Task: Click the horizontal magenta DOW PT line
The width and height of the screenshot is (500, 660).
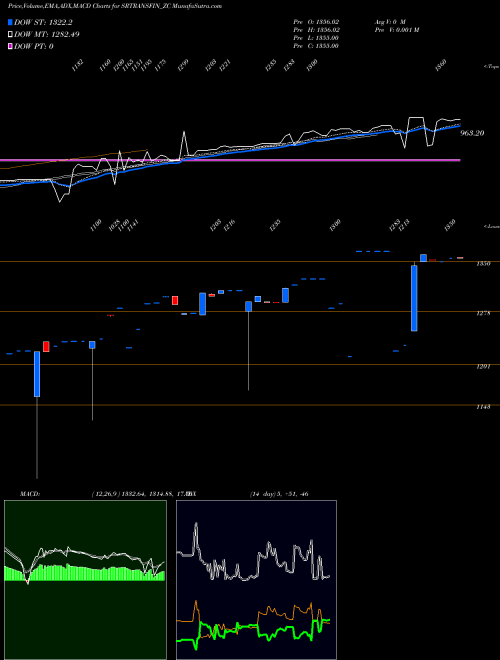Action: pos(230,160)
